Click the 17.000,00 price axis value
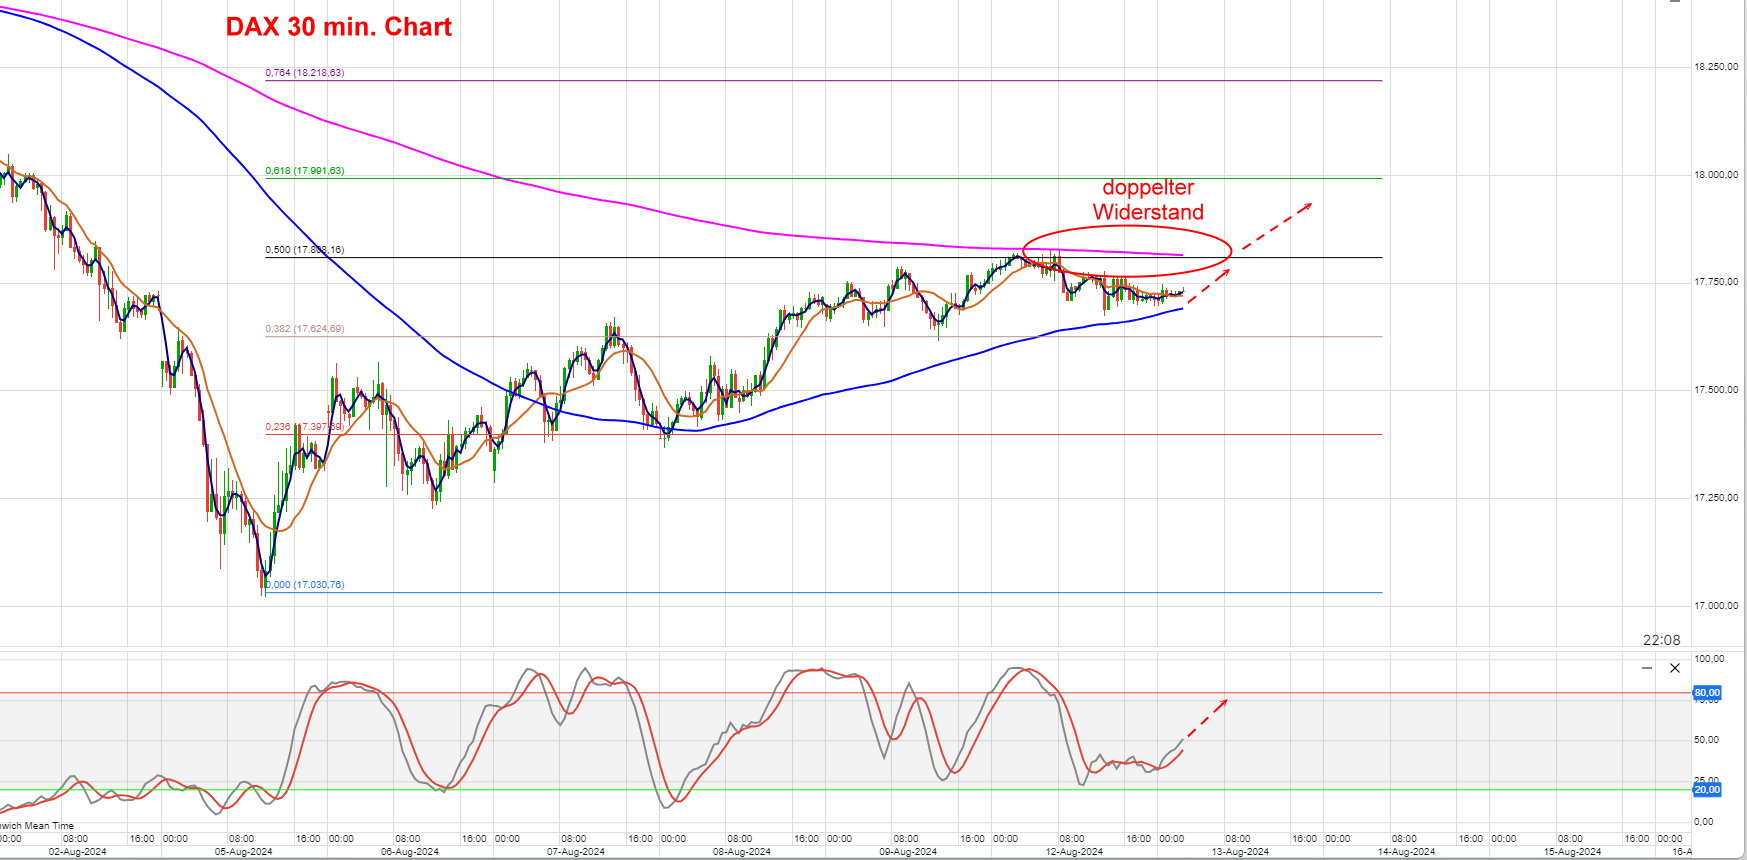The width and height of the screenshot is (1747, 860). (x=1716, y=606)
